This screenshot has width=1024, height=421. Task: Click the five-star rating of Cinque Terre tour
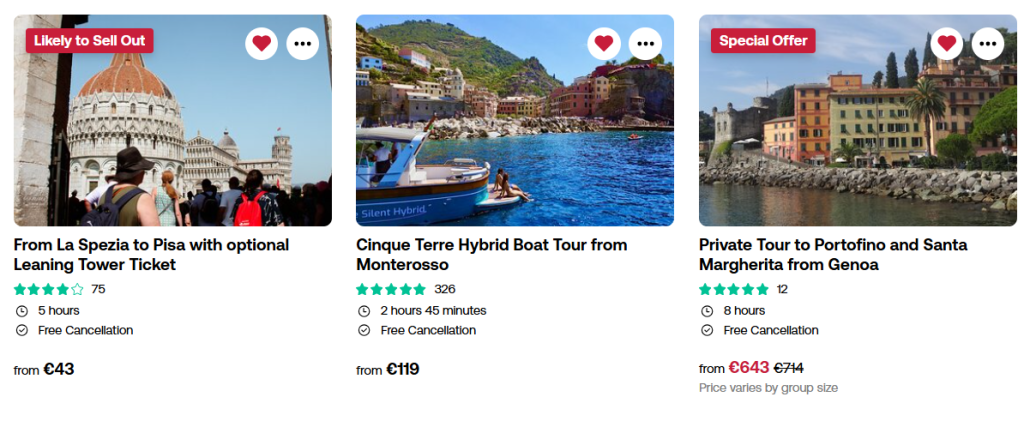point(391,289)
